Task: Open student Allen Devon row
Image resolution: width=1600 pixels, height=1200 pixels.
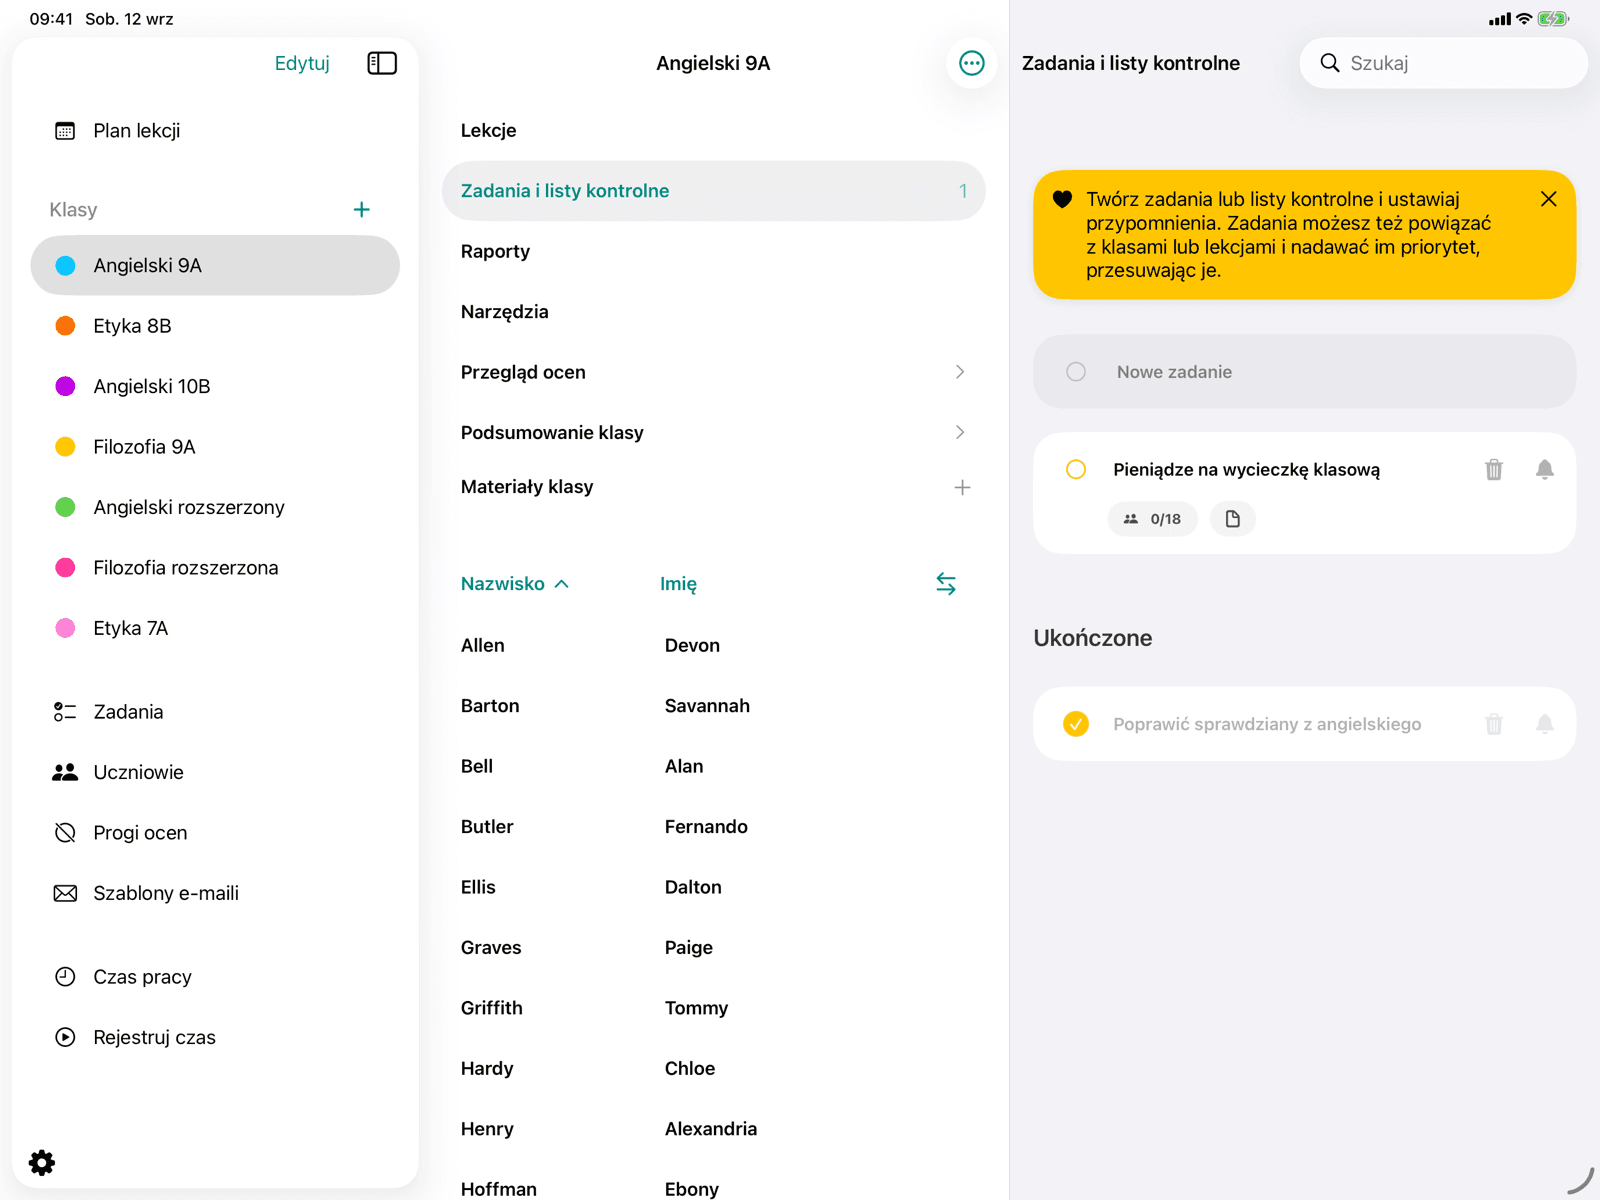Action: tap(714, 645)
